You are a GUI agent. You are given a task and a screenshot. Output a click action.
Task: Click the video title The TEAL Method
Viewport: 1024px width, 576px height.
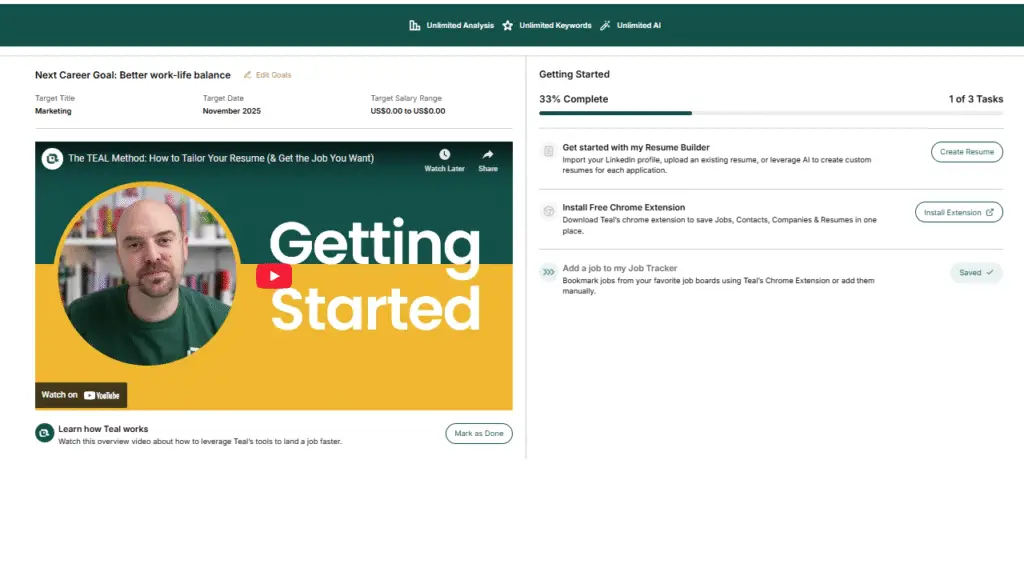tap(221, 158)
